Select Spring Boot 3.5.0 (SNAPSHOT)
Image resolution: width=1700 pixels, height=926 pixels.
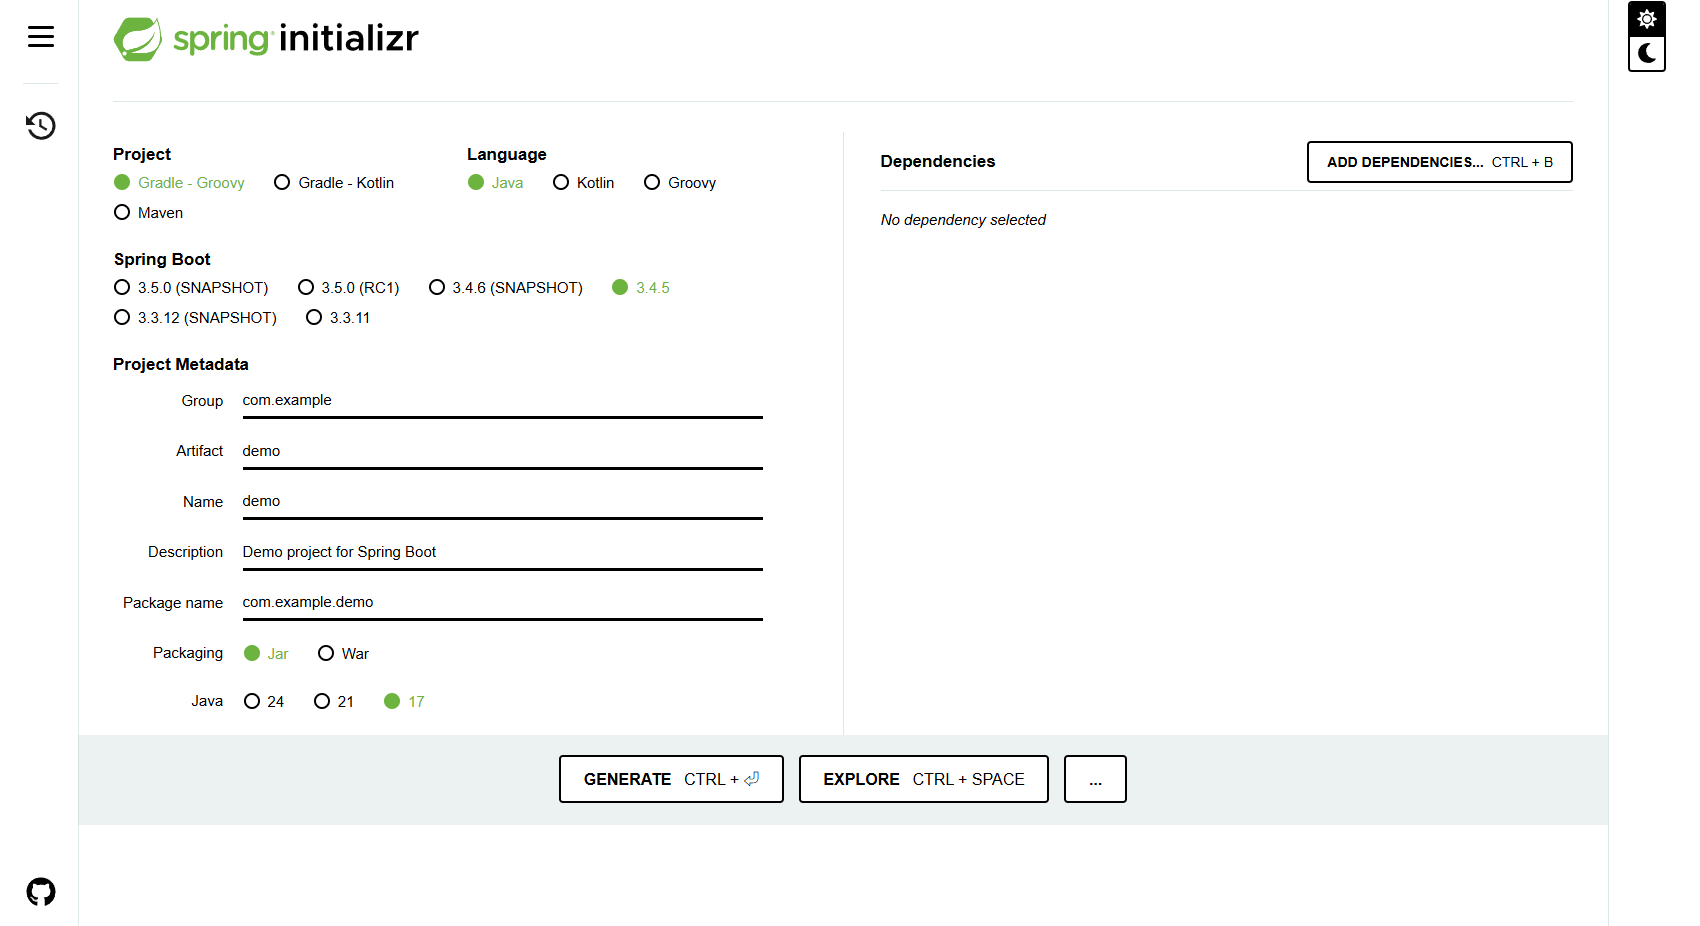click(191, 288)
